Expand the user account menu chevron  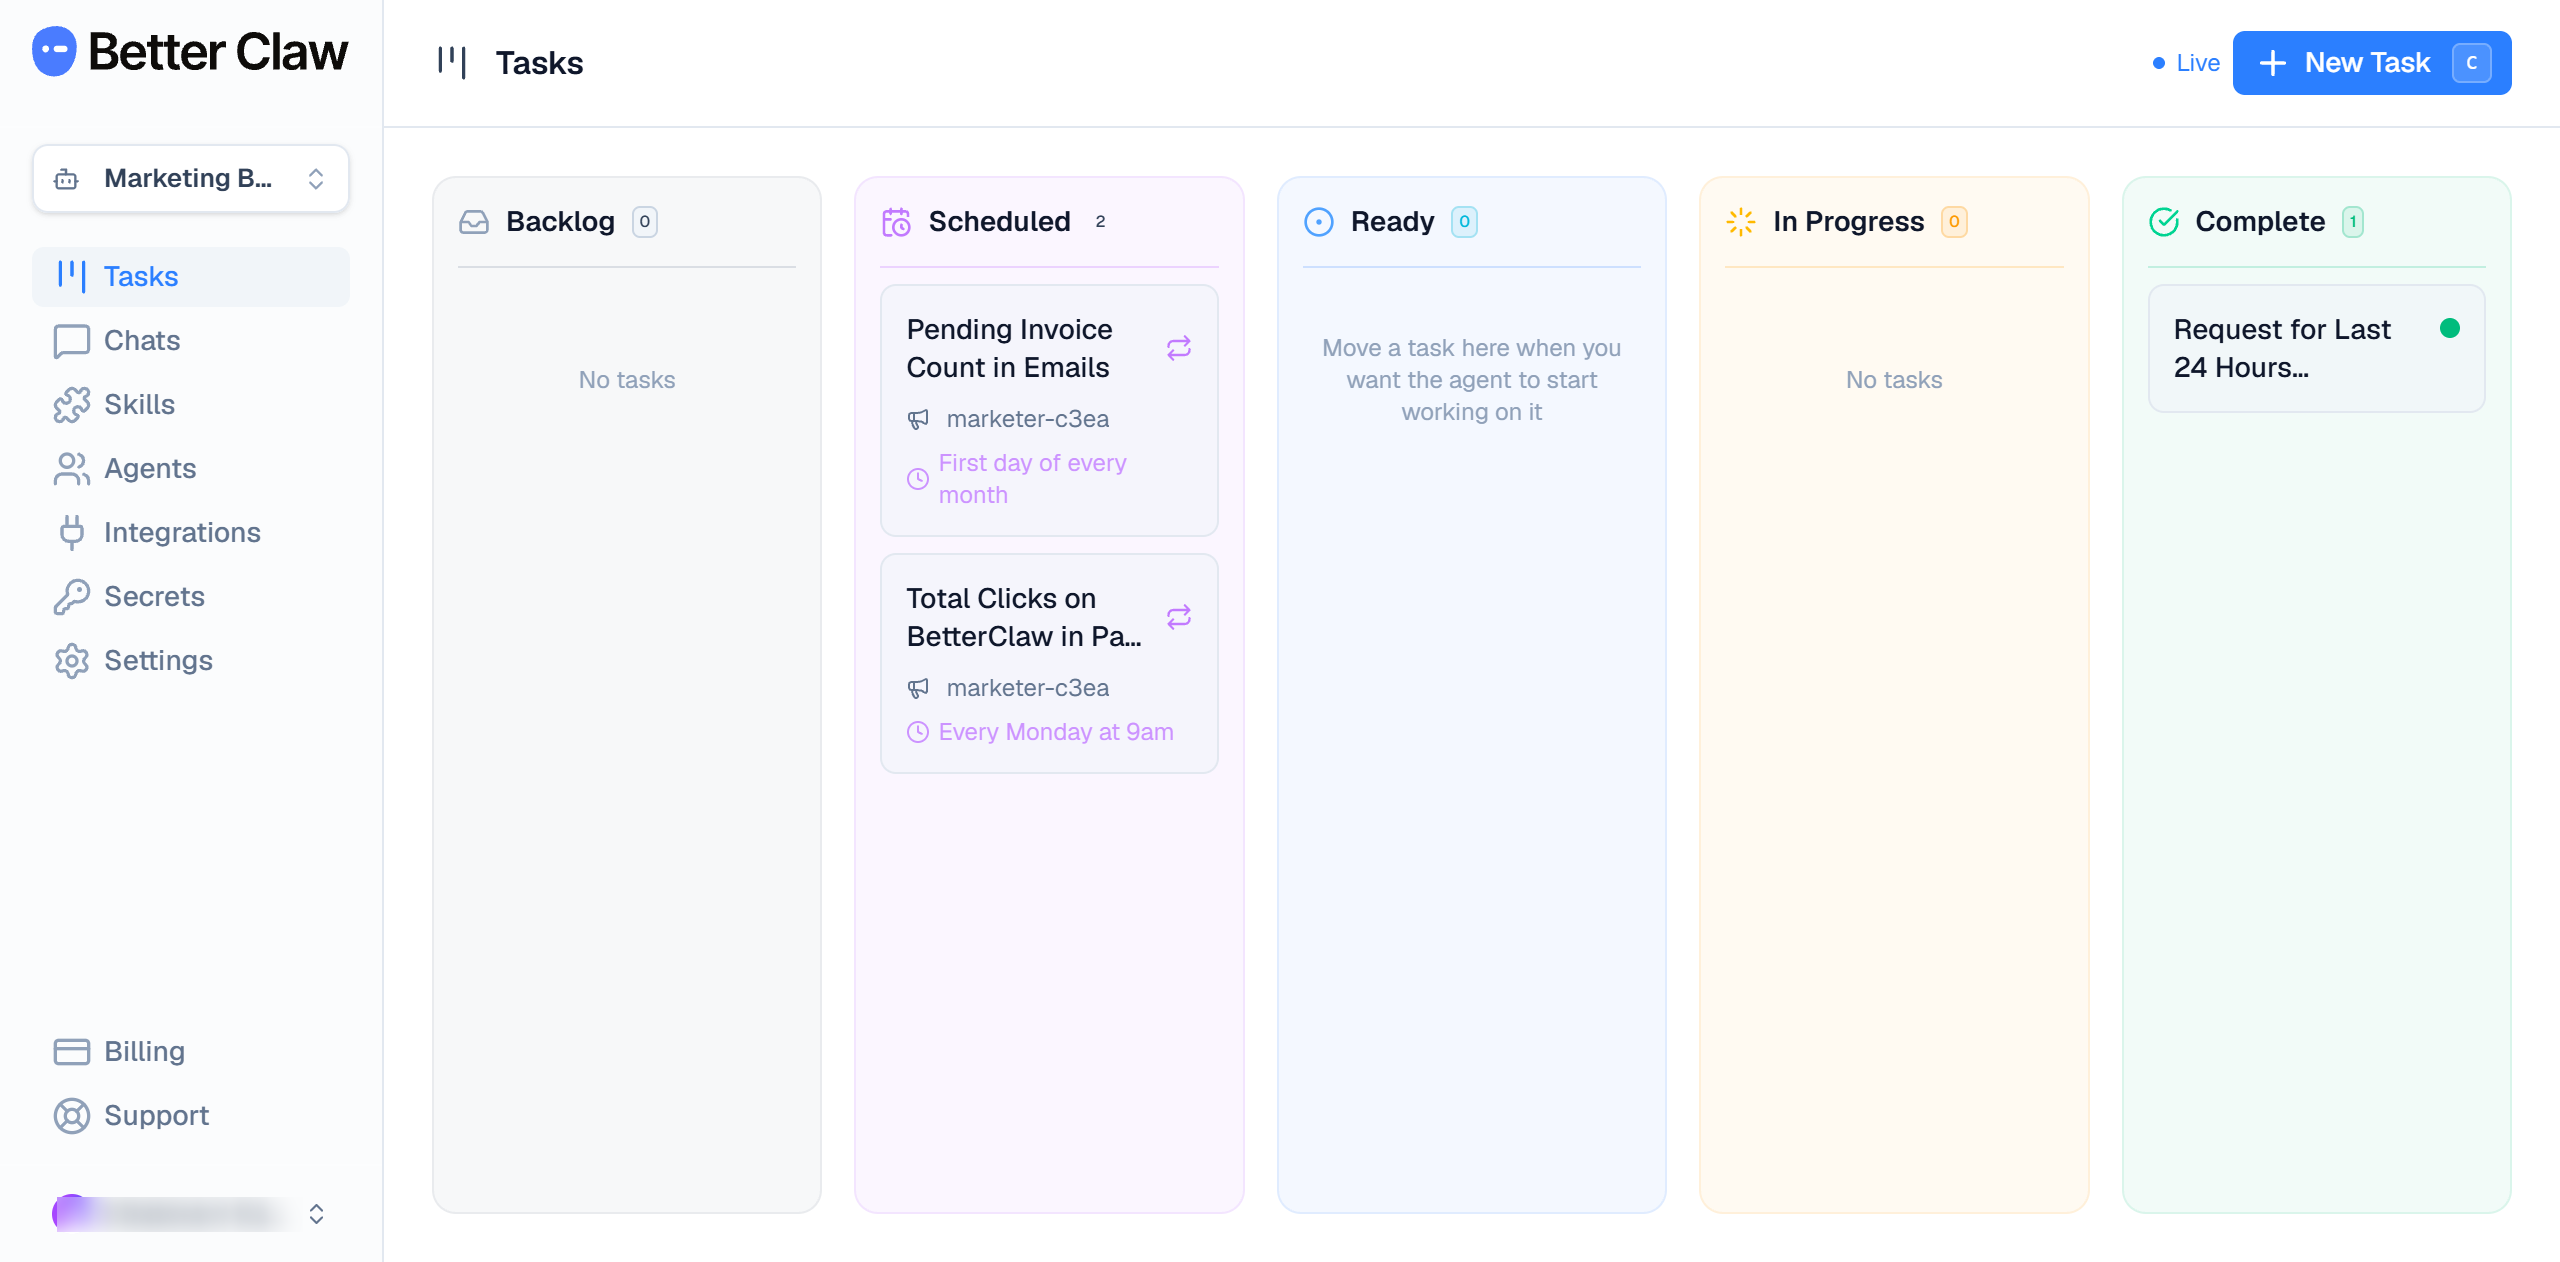(x=316, y=1214)
